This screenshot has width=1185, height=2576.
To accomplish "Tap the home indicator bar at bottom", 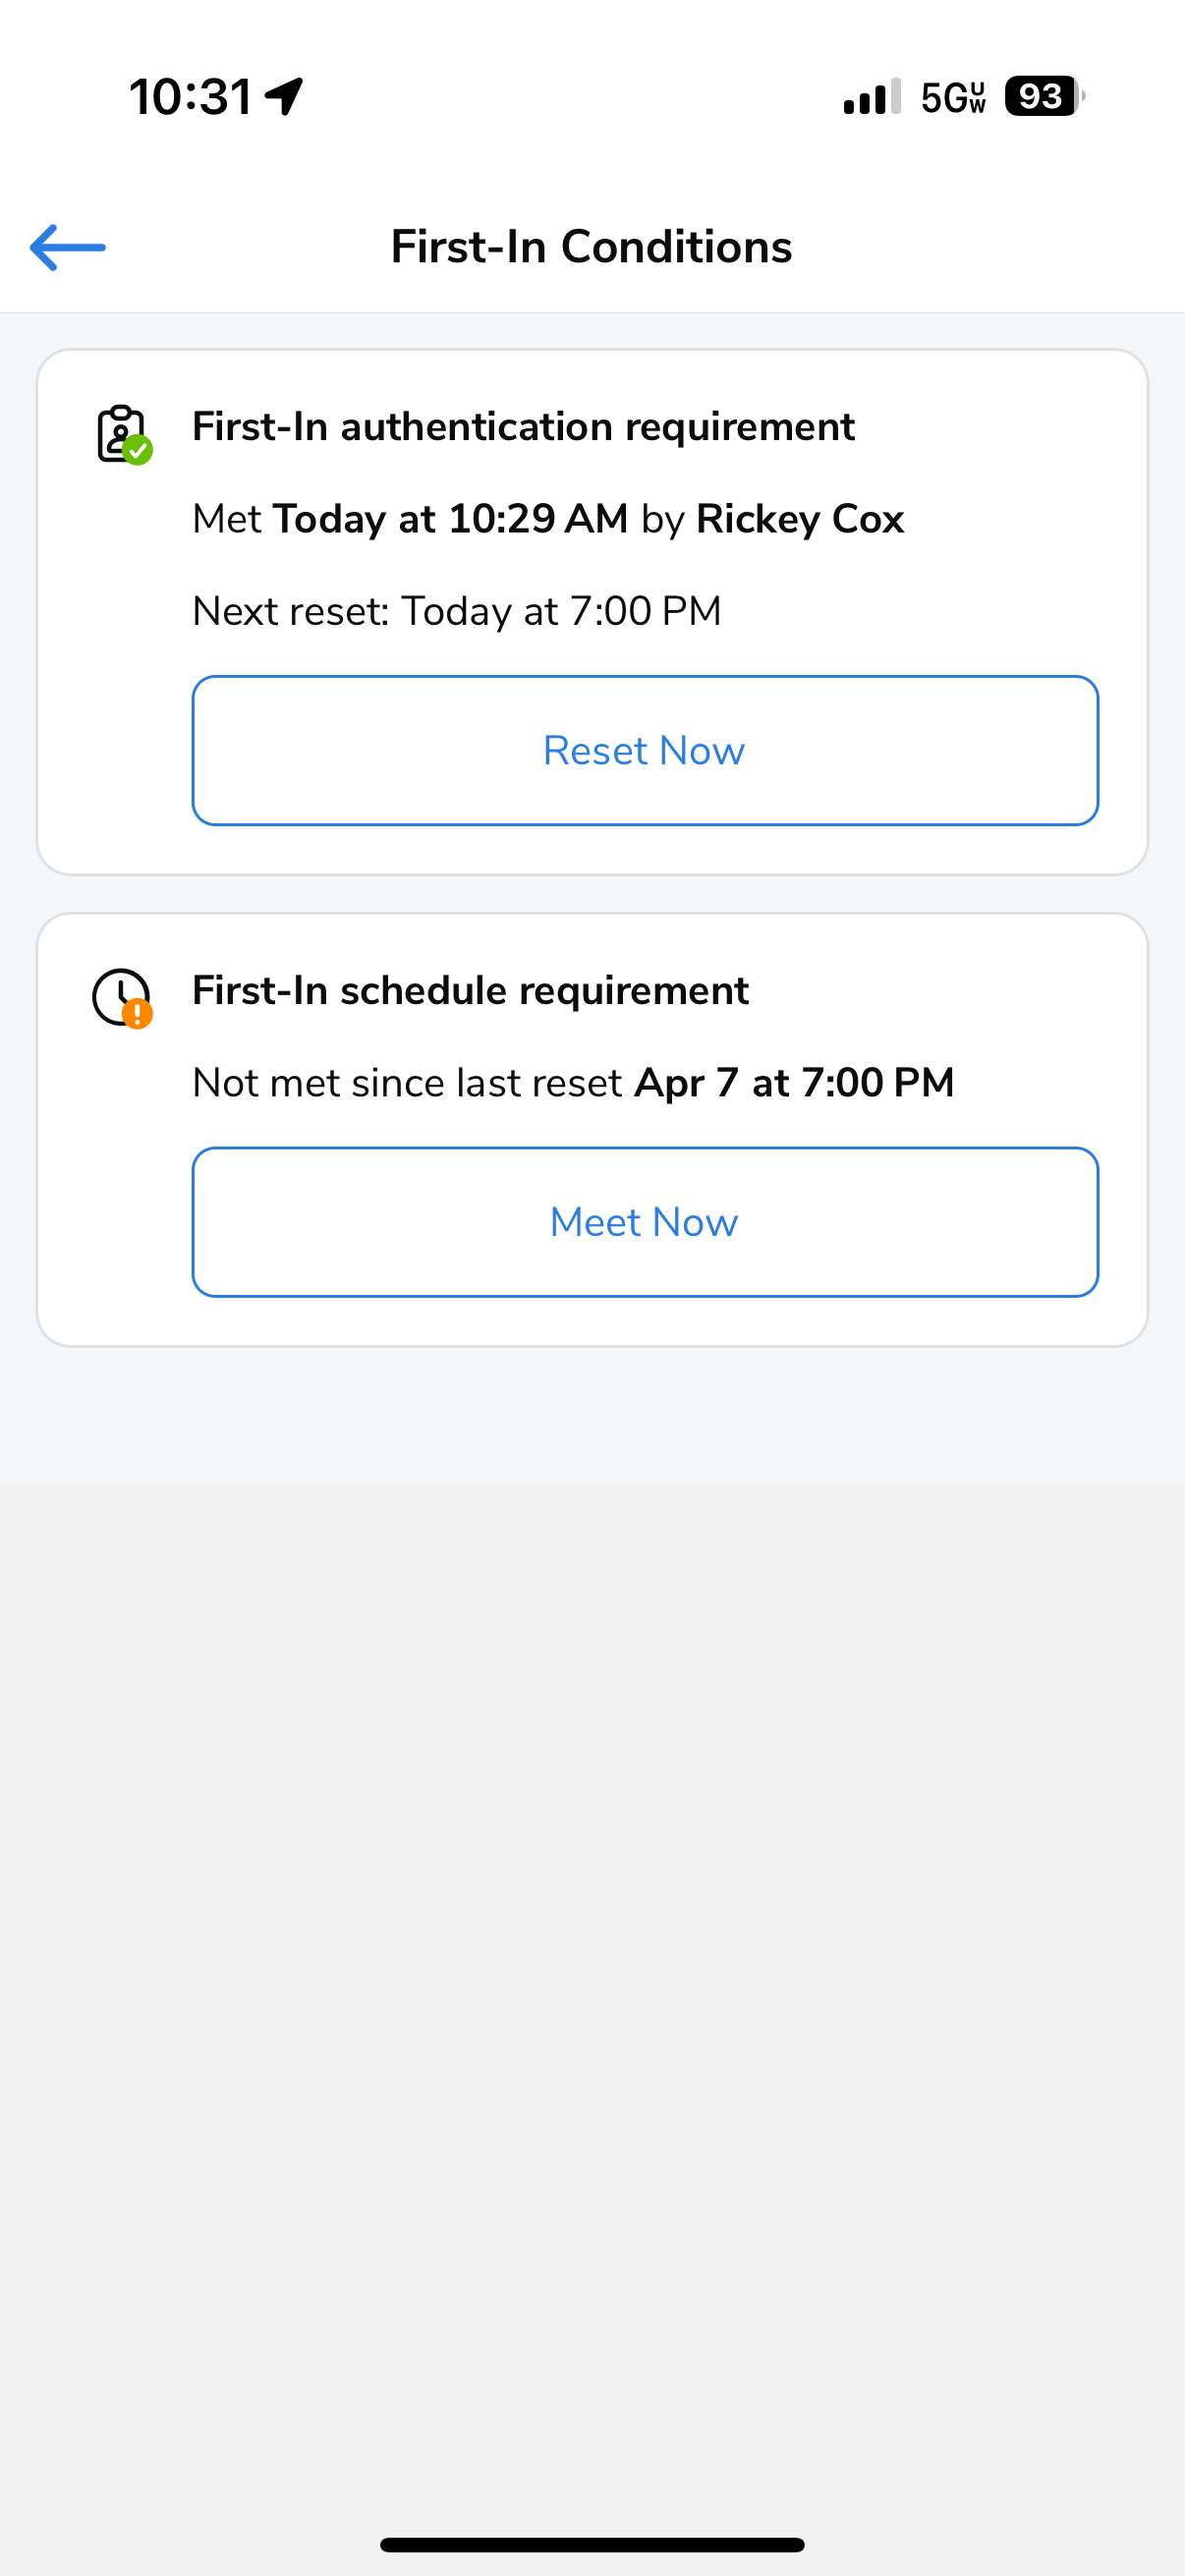I will tap(592, 2544).
